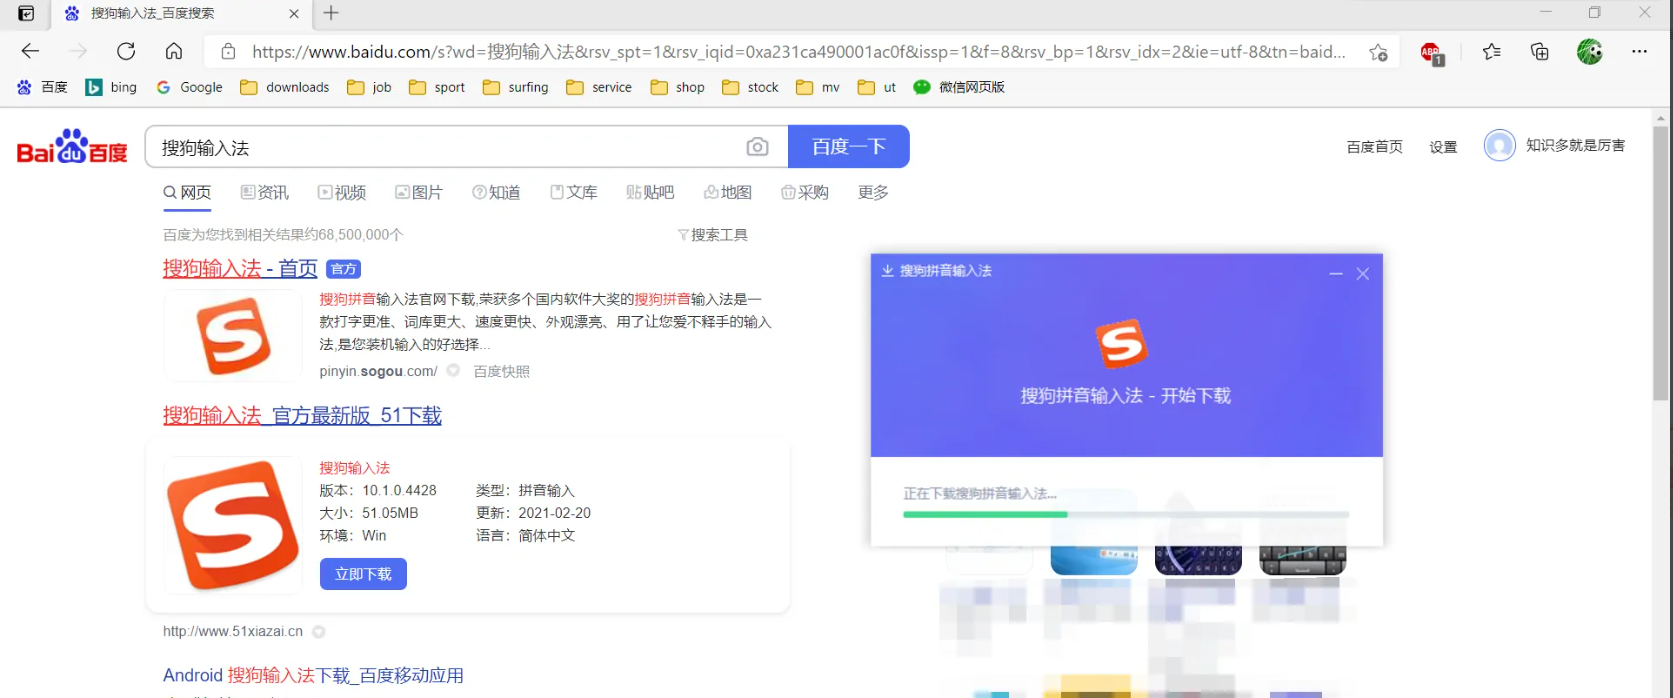Image resolution: width=1673 pixels, height=698 pixels.
Task: Open the pinyin.sogou.com/ URL link
Action: [378, 371]
